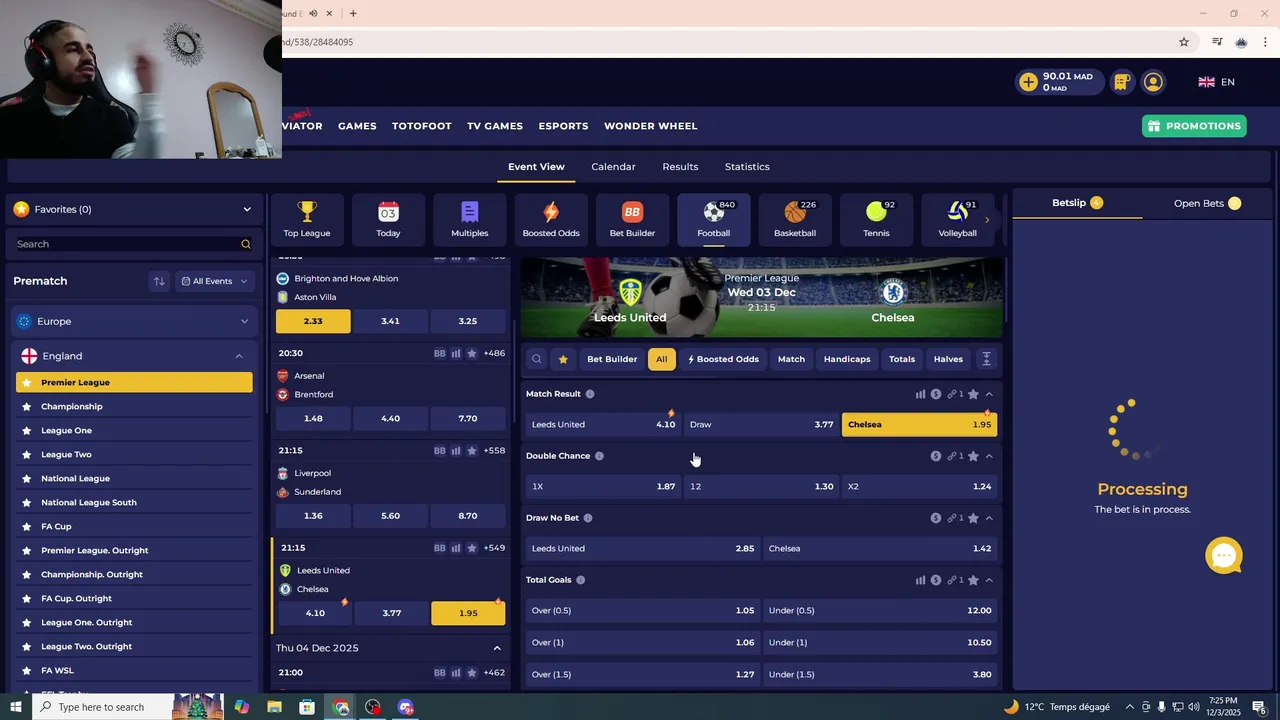
Task: Open the EN language selector
Action: 1217,82
